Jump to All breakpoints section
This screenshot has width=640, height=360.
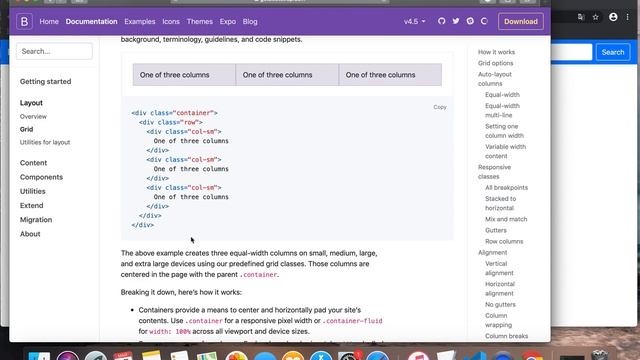(507, 187)
